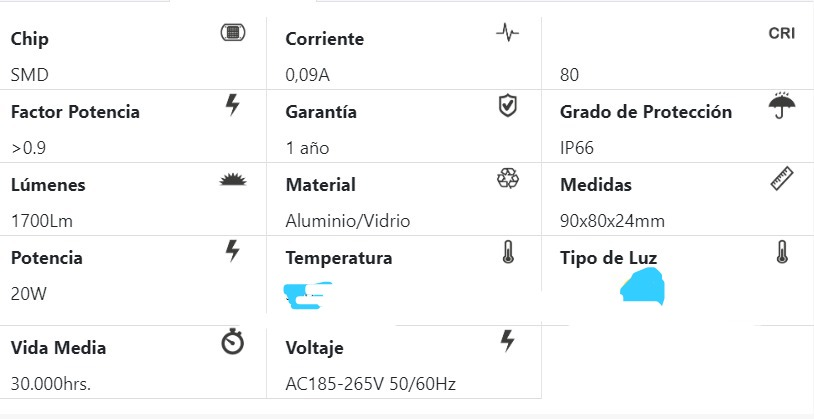Click the Aluminio/Vidrio material value
The image size is (814, 419).
coord(347,221)
